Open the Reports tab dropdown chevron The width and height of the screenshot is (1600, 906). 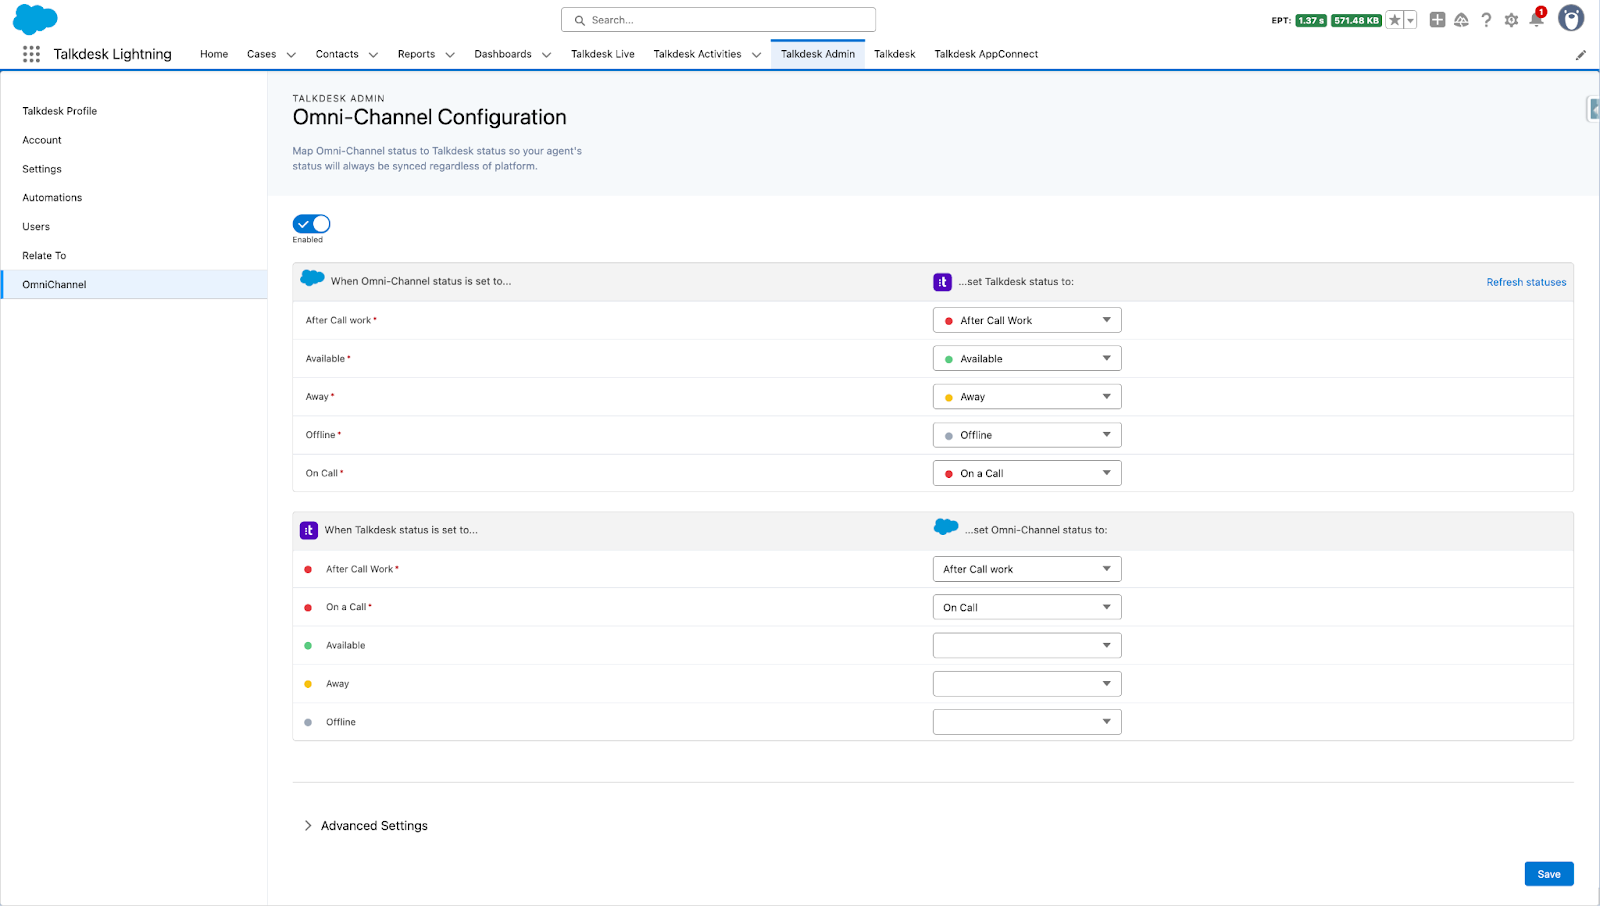450,55
